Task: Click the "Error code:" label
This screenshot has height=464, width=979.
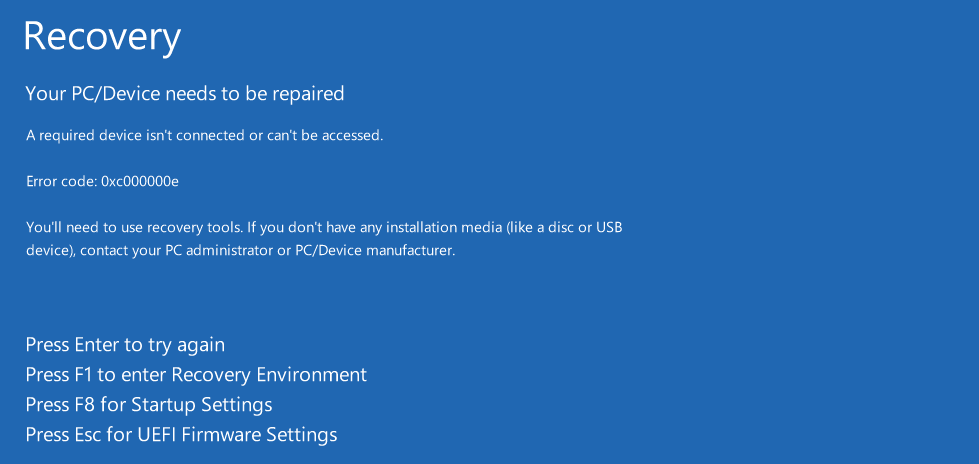Action: pos(62,182)
